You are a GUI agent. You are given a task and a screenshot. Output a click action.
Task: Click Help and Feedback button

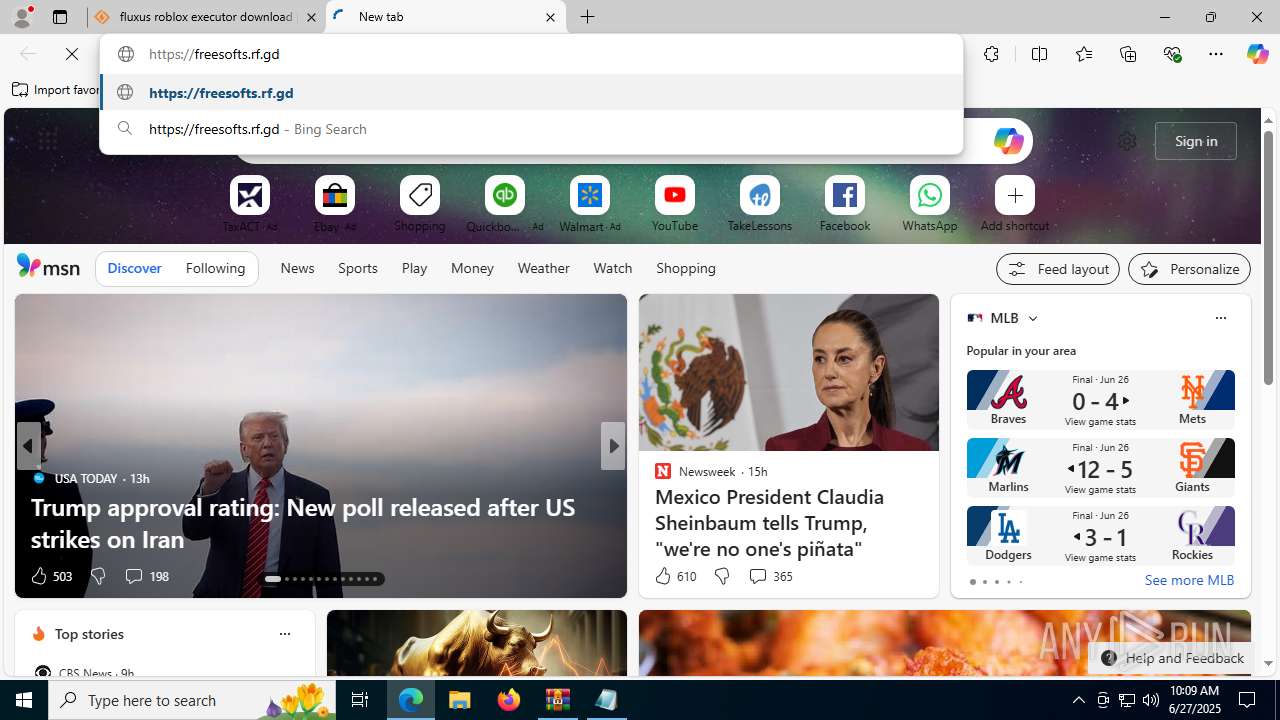tap(1171, 658)
